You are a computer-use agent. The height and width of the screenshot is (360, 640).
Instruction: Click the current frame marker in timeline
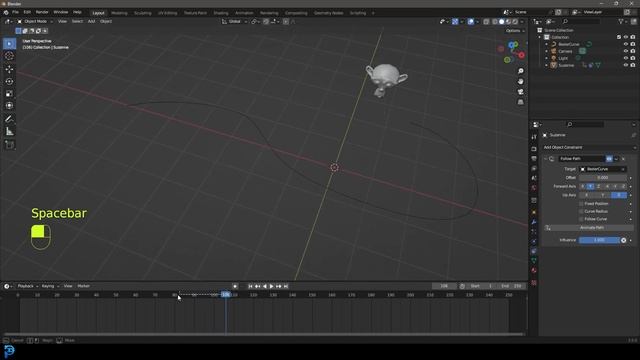226,294
